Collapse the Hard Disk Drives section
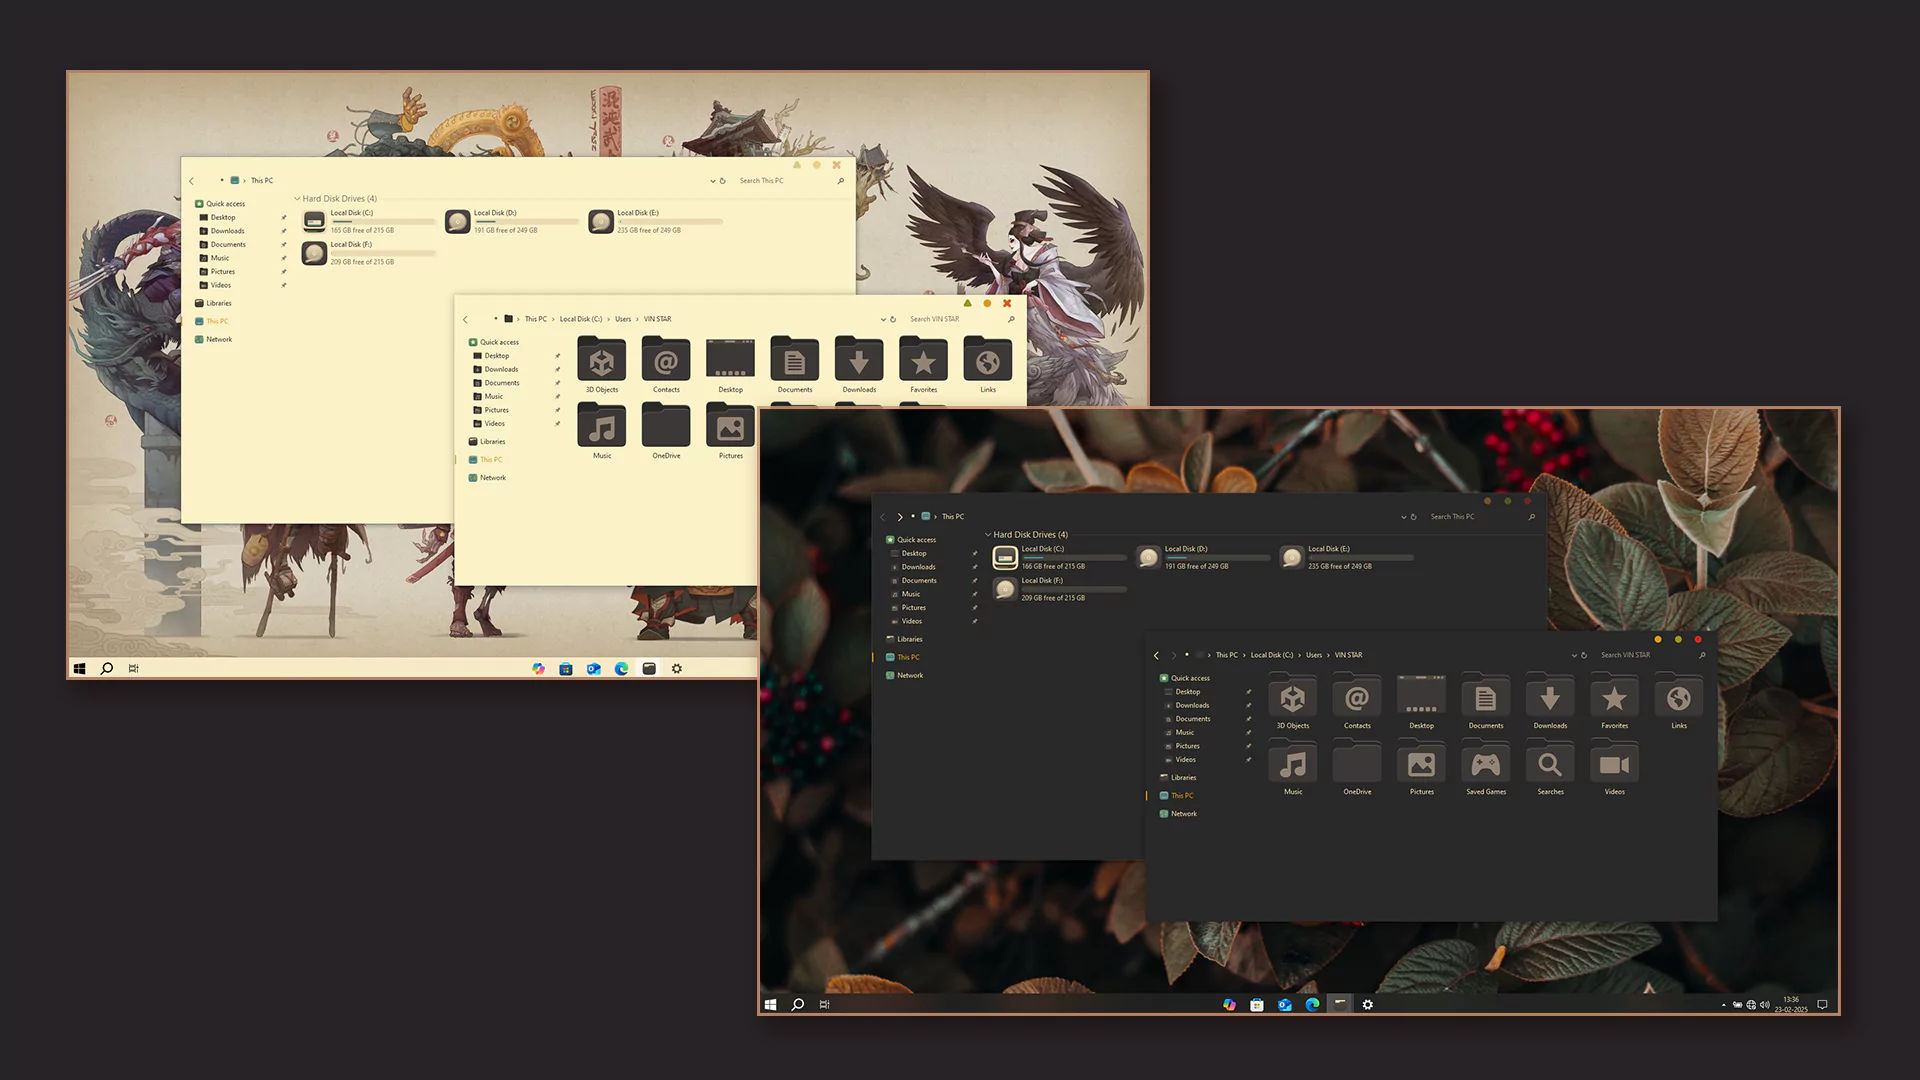This screenshot has height=1080, width=1920. 988,534
